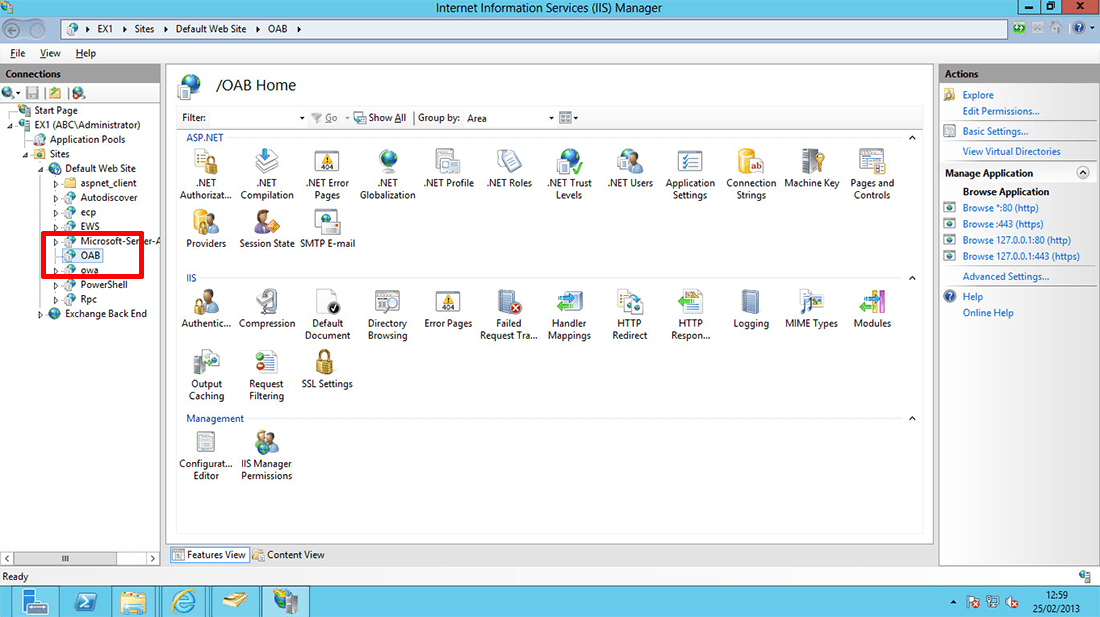
Task: Open the View menu
Action: [x=50, y=53]
